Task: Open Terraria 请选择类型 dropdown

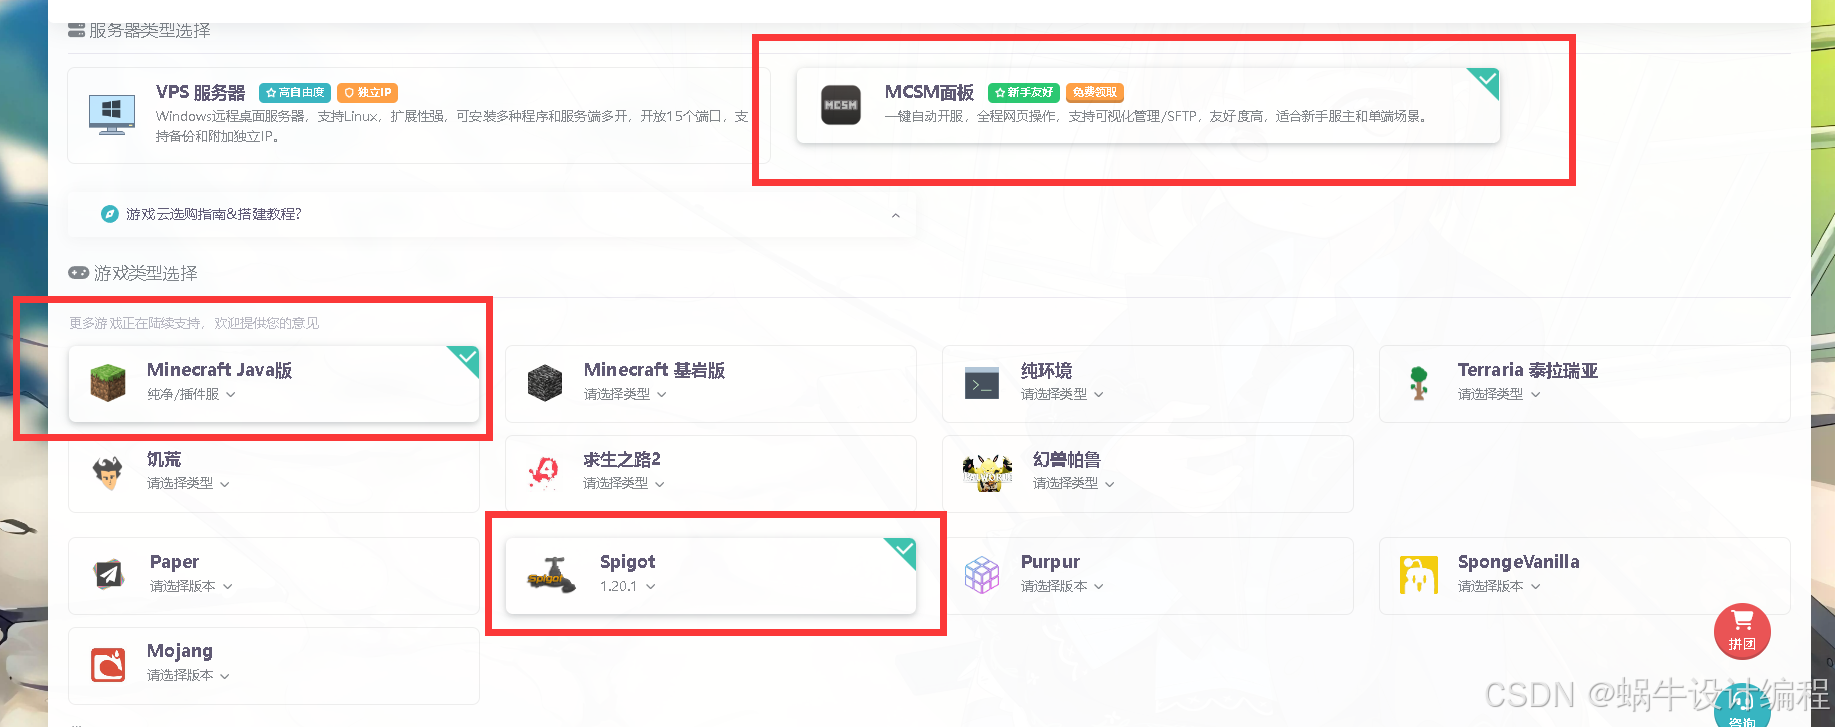Action: pos(1499,394)
